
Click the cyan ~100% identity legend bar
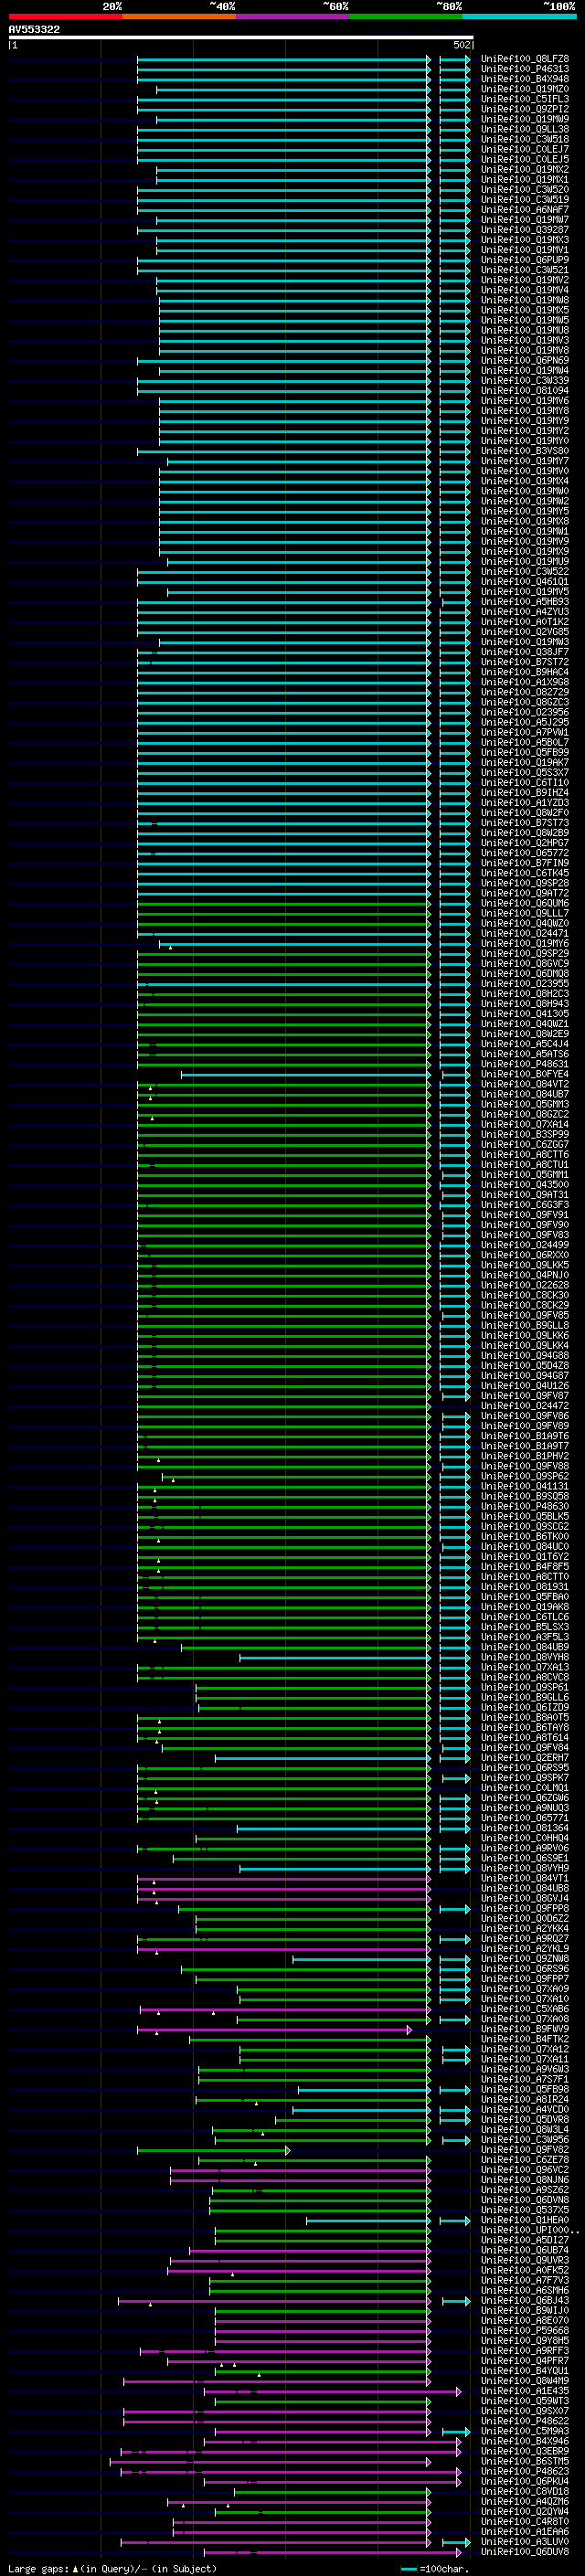[x=519, y=16]
